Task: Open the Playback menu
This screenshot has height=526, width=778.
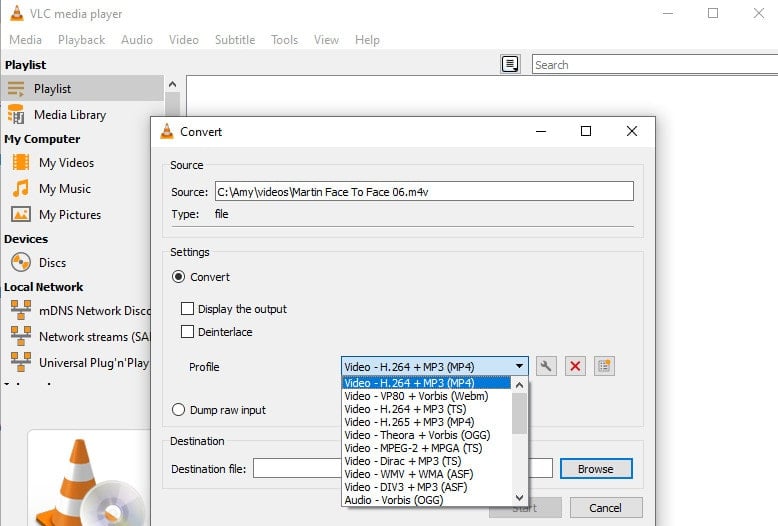Action: point(81,40)
